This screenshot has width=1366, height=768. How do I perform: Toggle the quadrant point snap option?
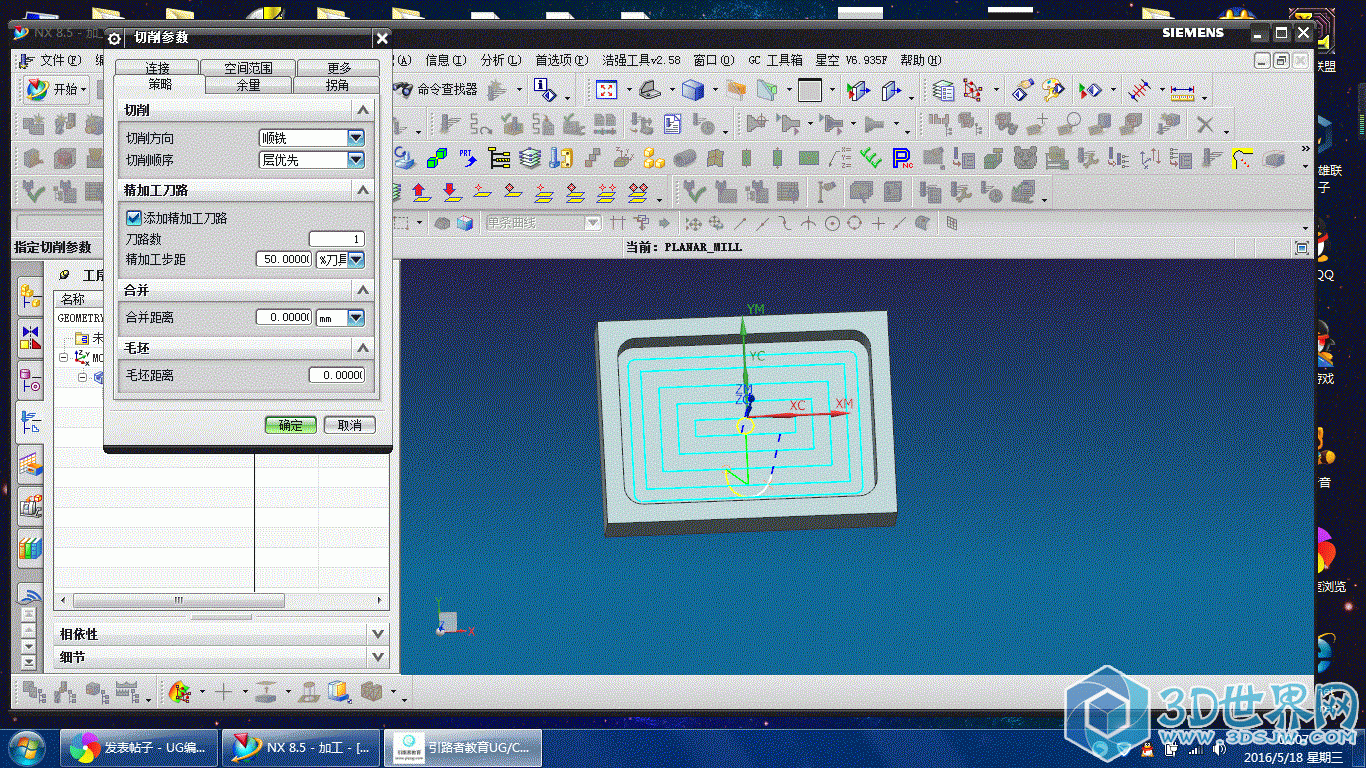[855, 223]
